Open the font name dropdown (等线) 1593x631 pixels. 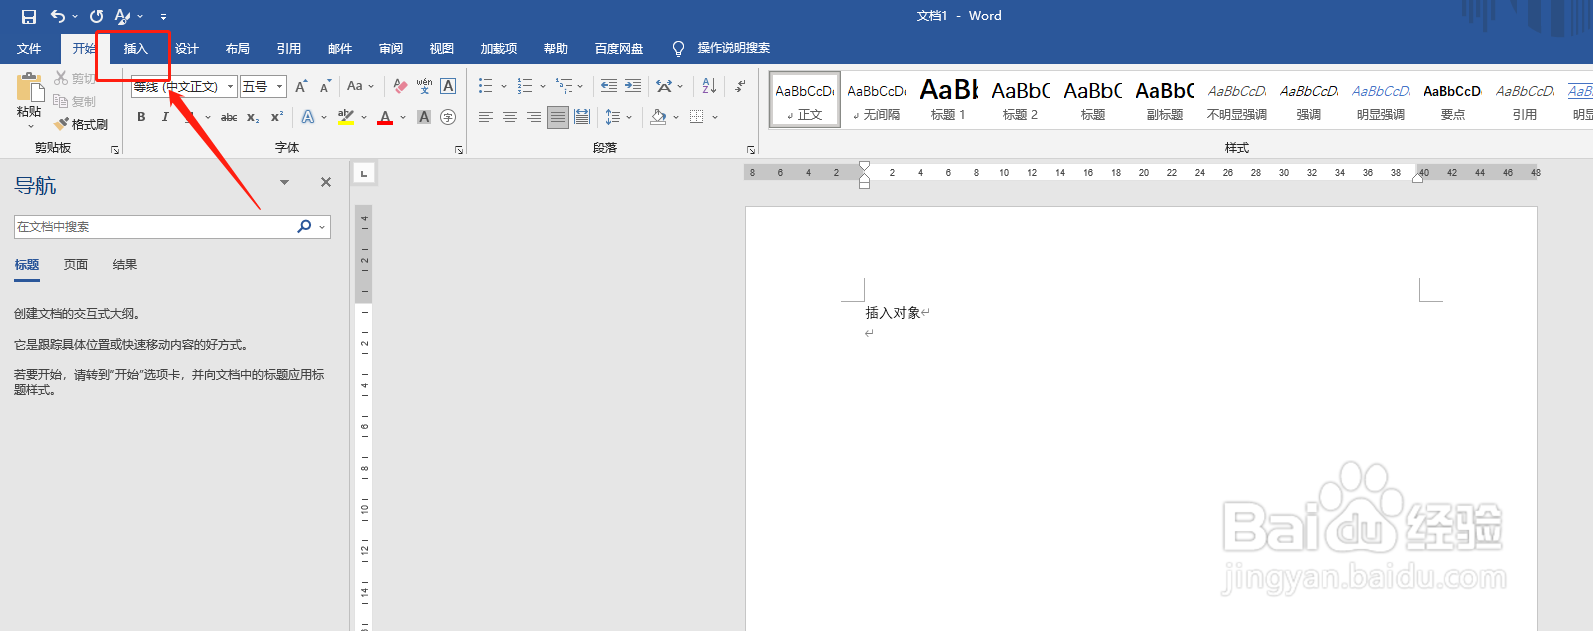pyautogui.click(x=230, y=87)
